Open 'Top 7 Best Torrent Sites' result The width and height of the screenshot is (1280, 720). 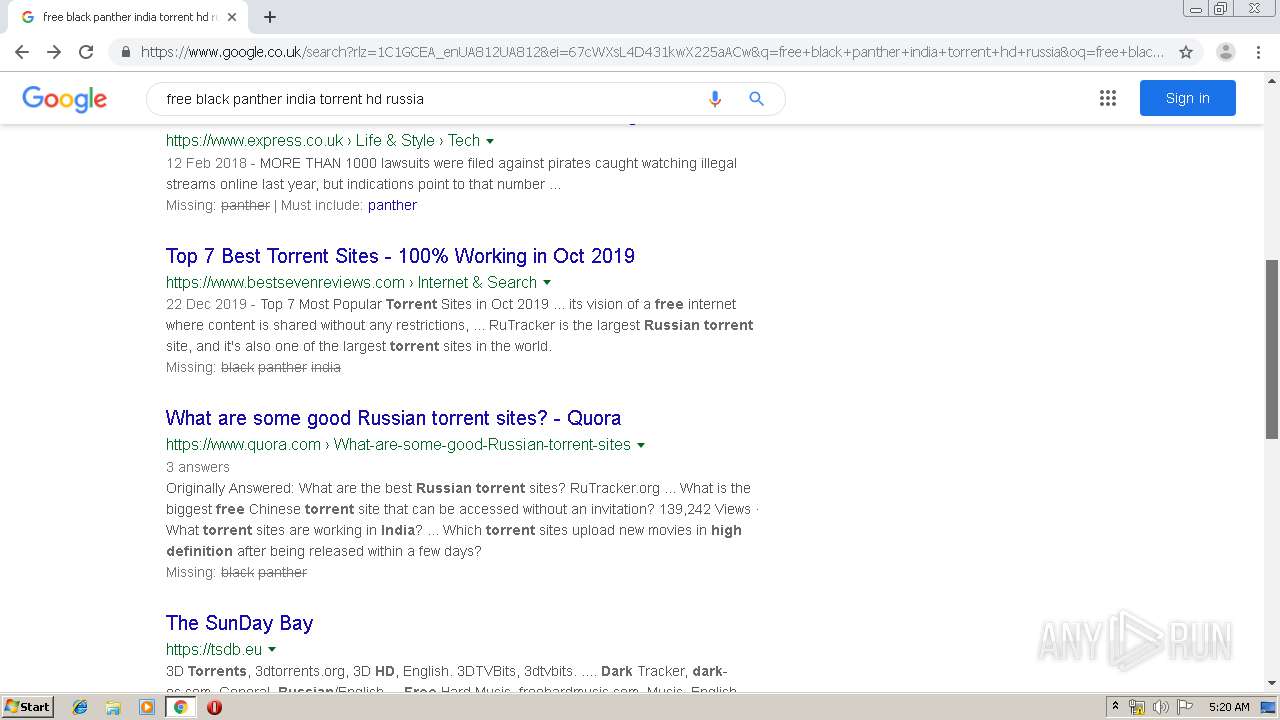coord(400,256)
